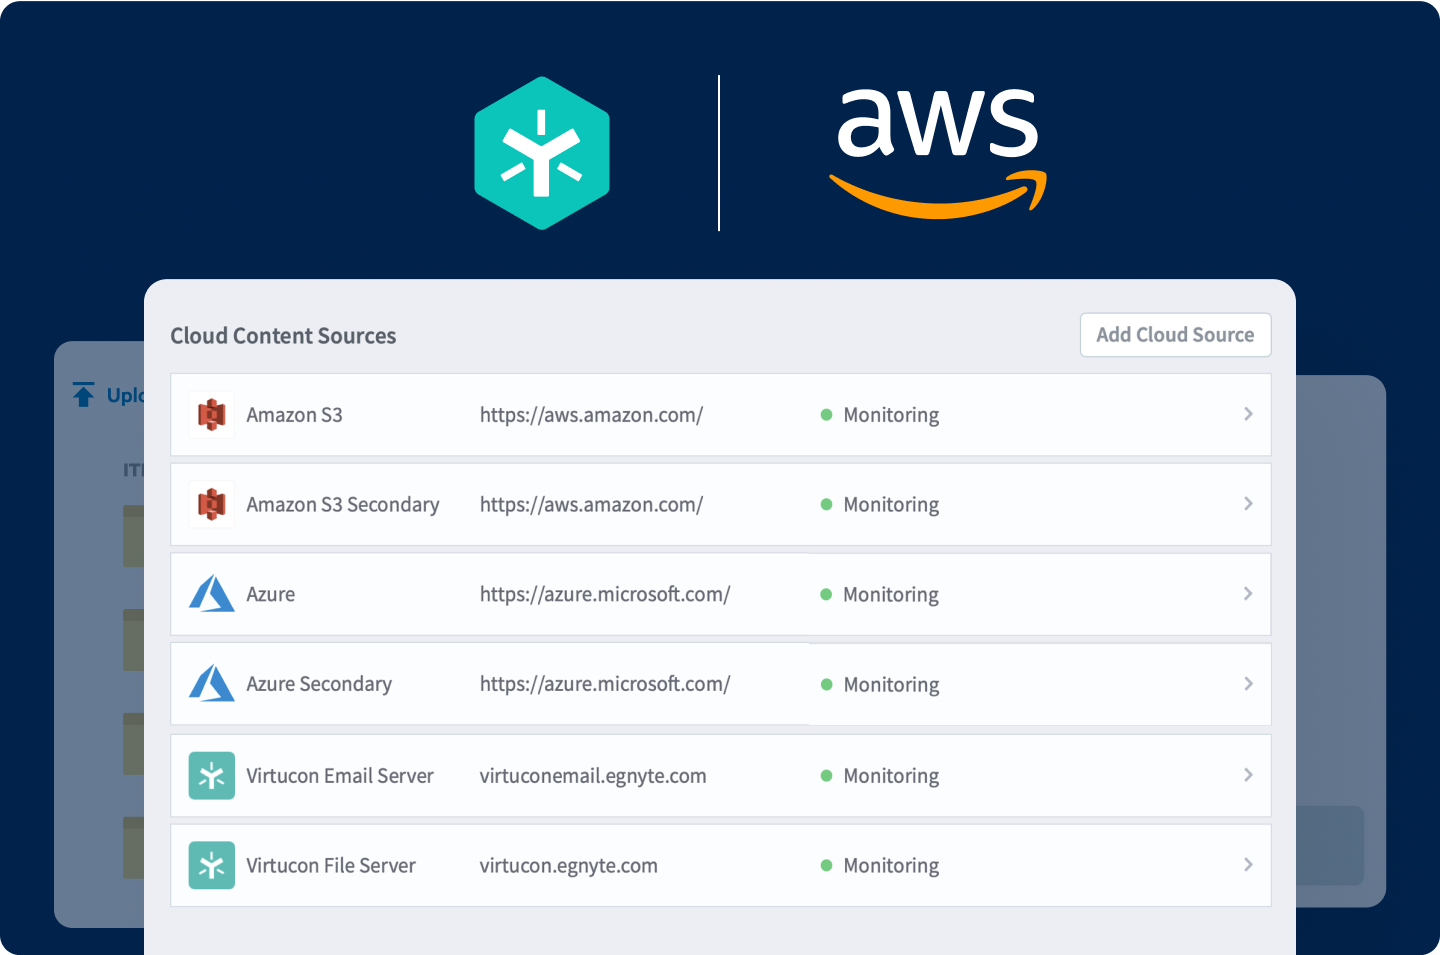
Task: Click the Azure Secondary source icon
Action: 211,684
